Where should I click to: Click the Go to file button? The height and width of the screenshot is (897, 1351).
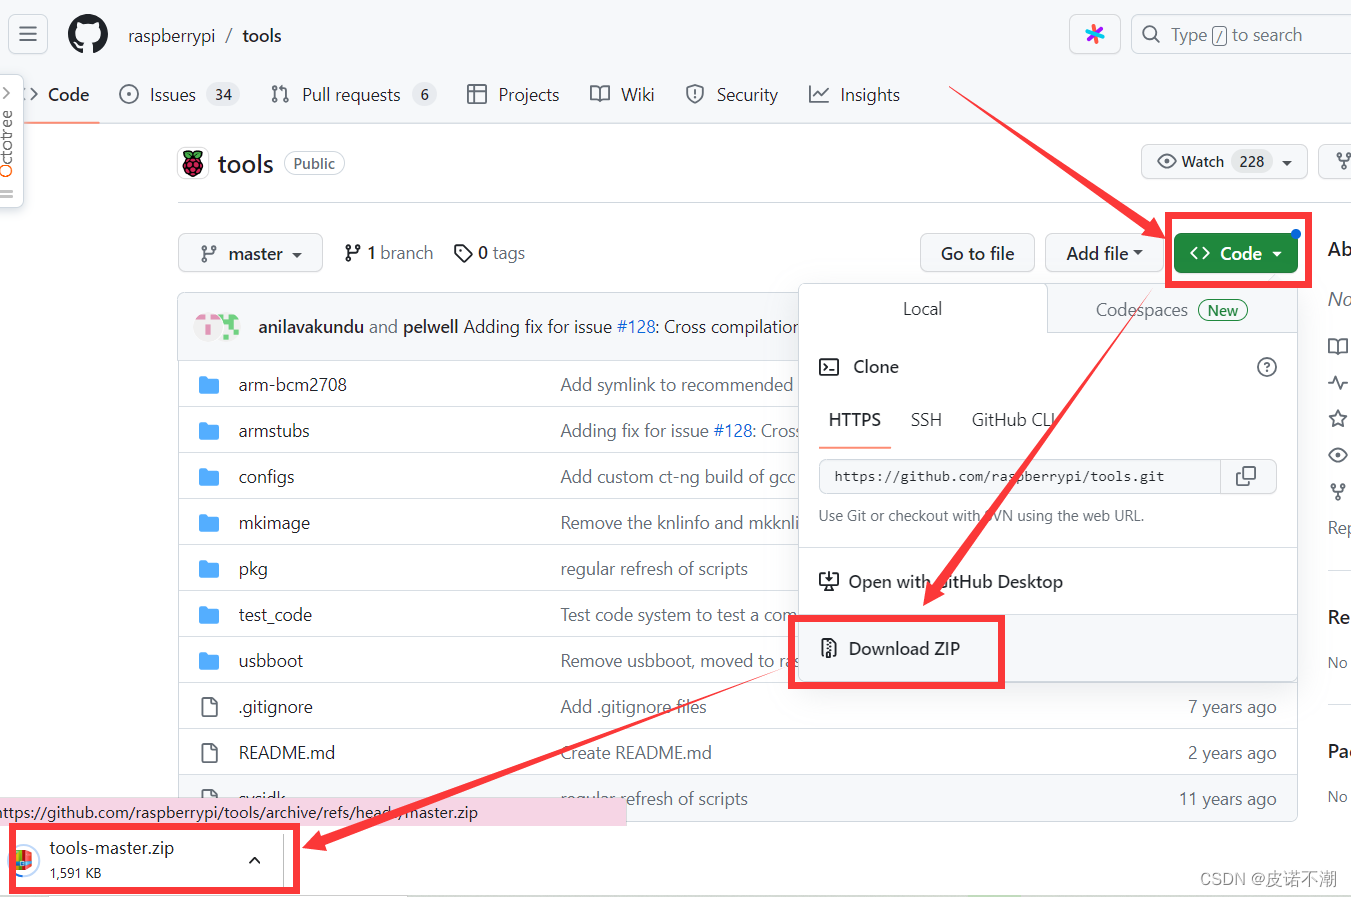(x=977, y=253)
